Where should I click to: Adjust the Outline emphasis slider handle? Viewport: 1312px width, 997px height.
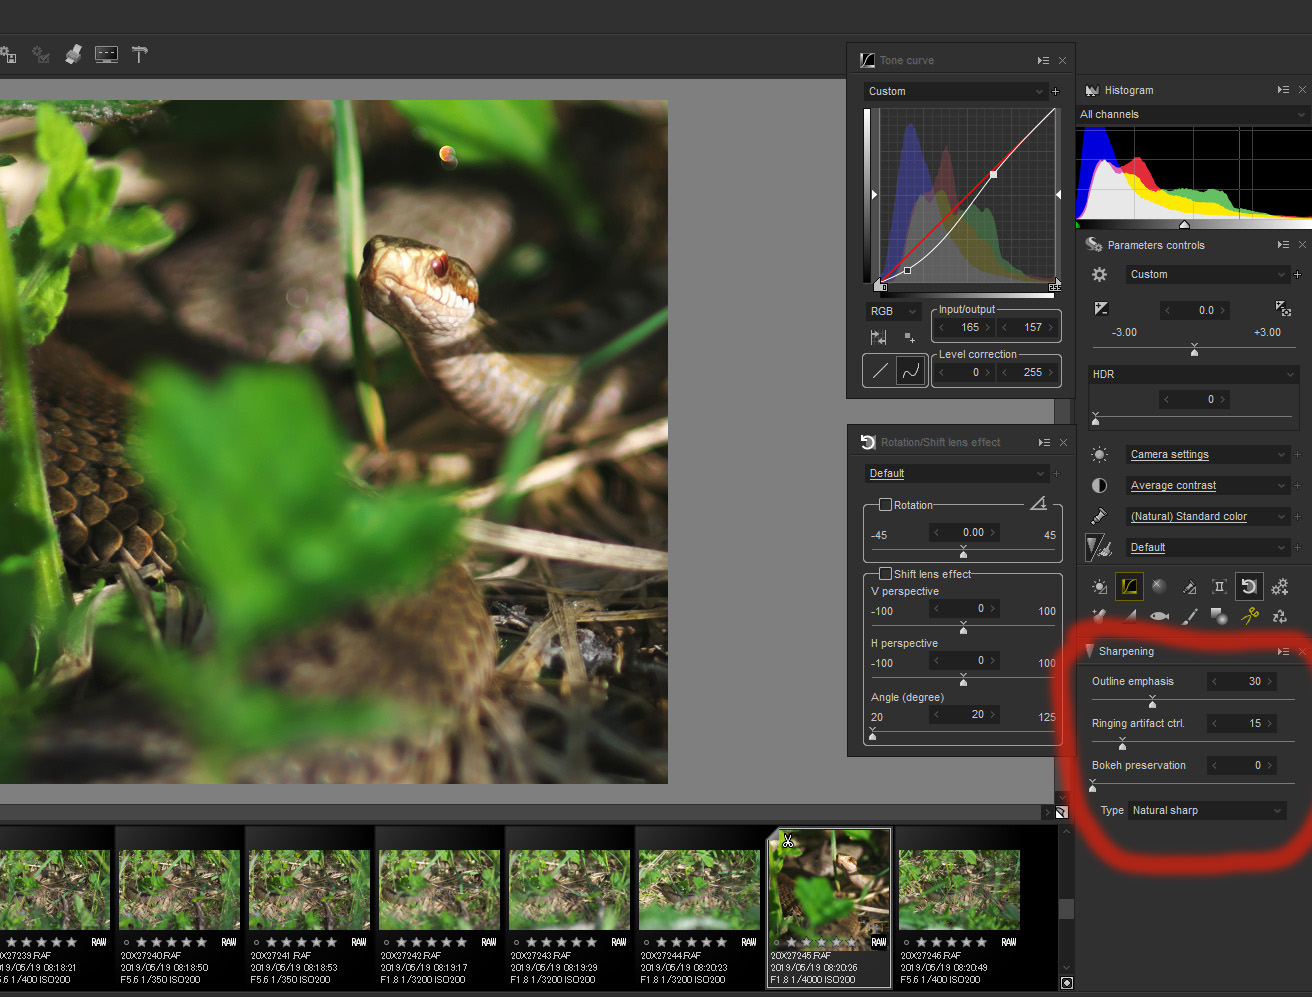[1152, 702]
